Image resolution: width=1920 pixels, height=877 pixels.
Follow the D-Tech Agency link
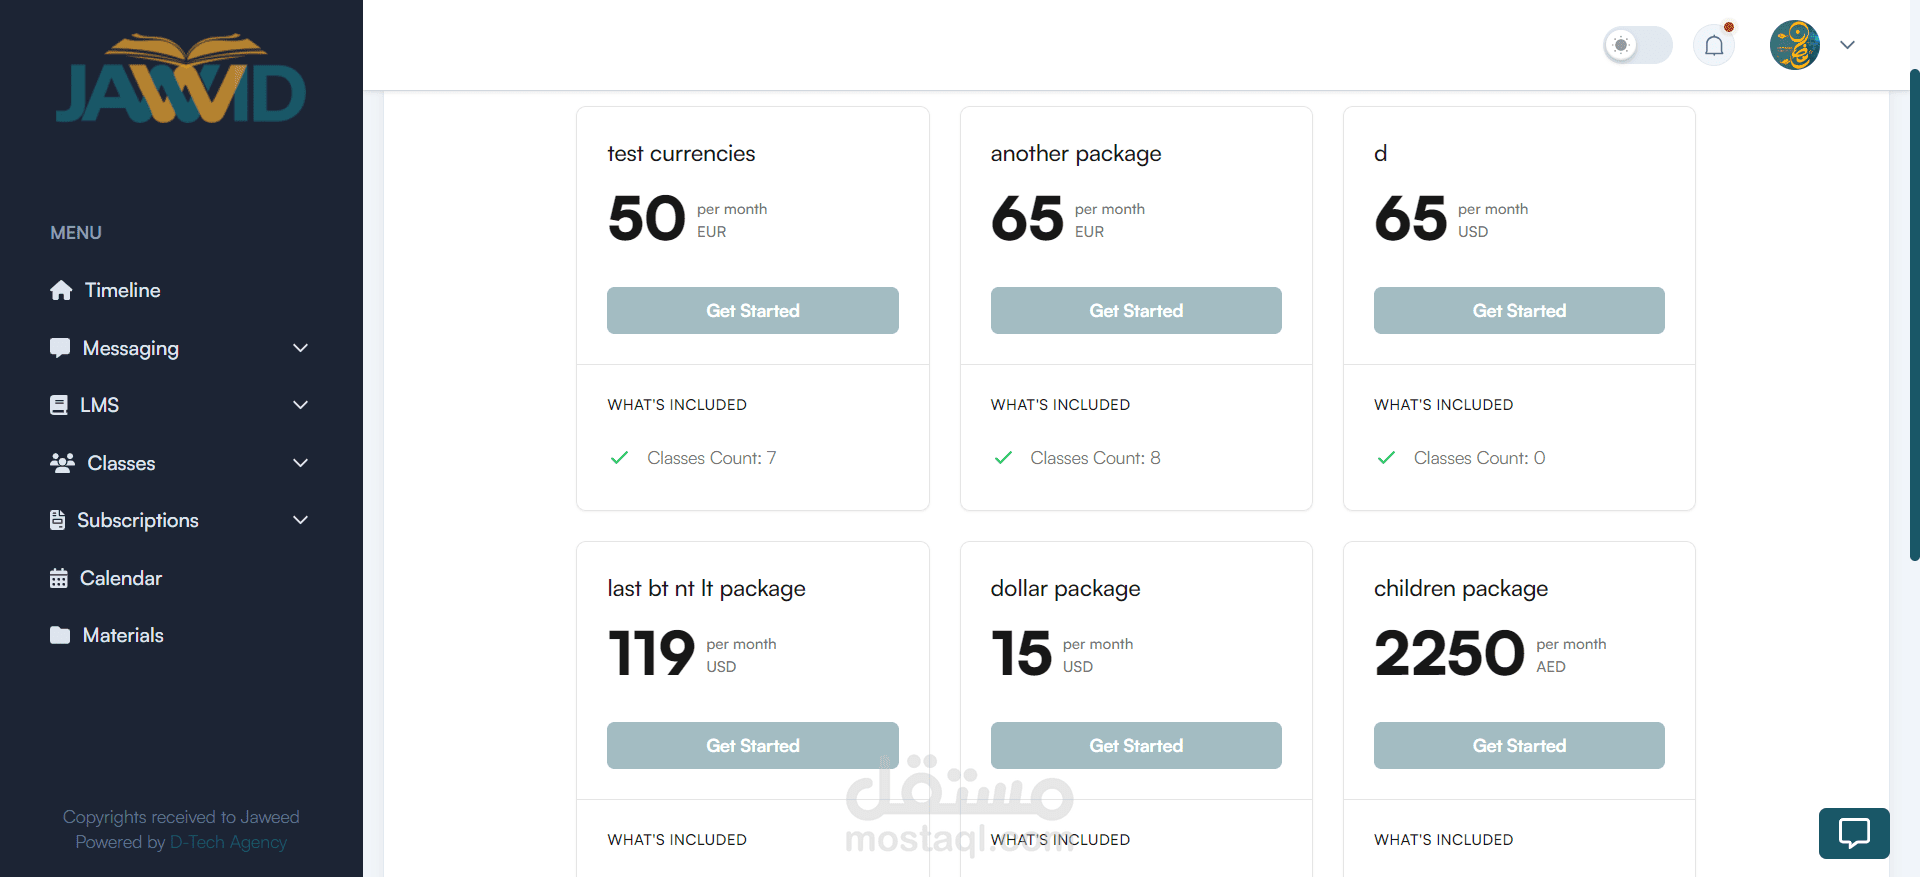228,842
